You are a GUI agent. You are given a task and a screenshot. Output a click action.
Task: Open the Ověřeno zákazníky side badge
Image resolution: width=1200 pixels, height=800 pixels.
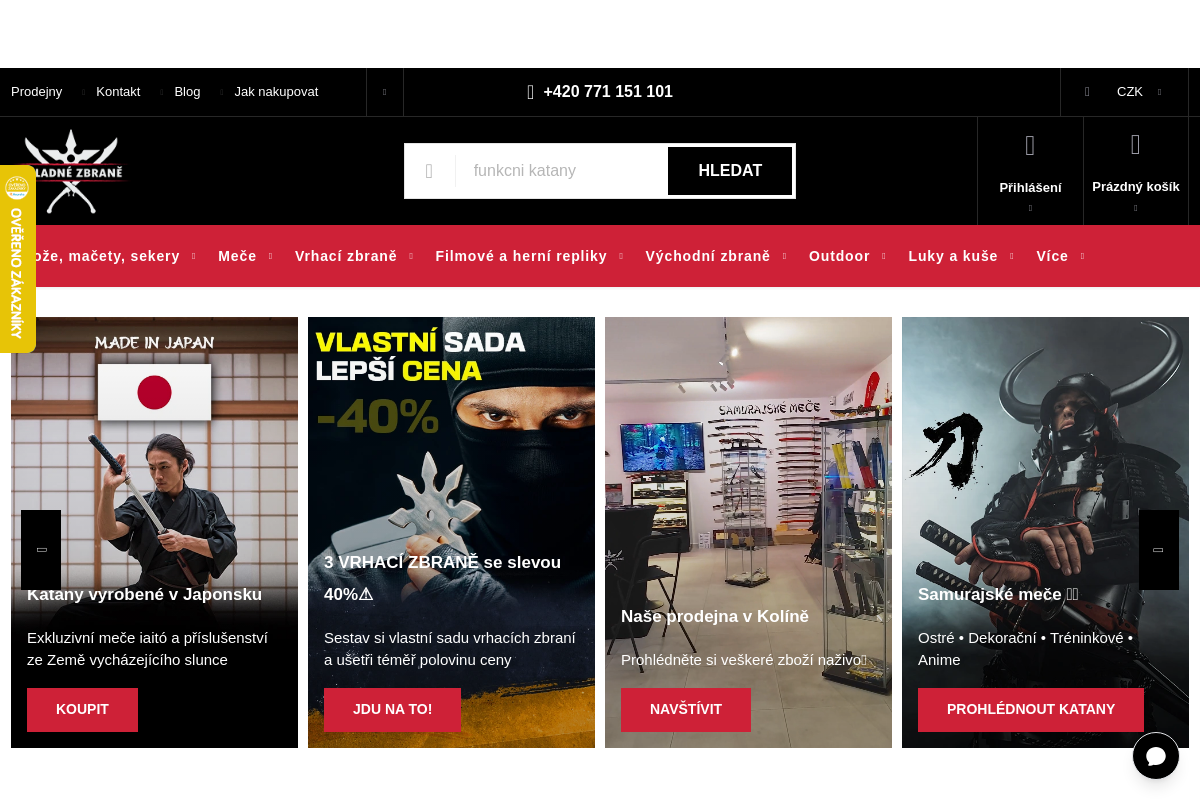point(17,259)
